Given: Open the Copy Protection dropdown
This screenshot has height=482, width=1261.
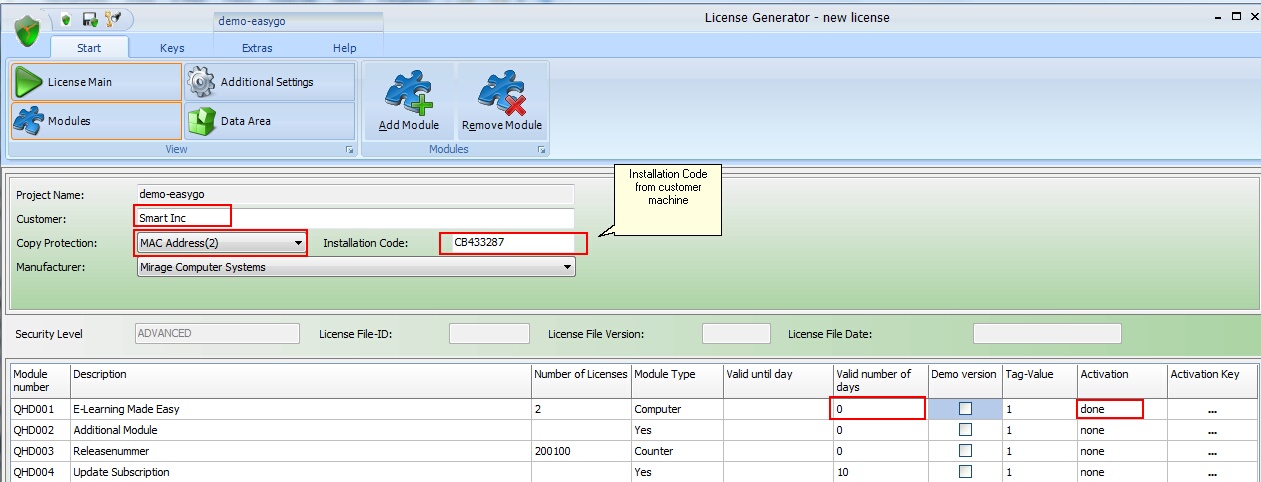Looking at the screenshot, I should 298,243.
